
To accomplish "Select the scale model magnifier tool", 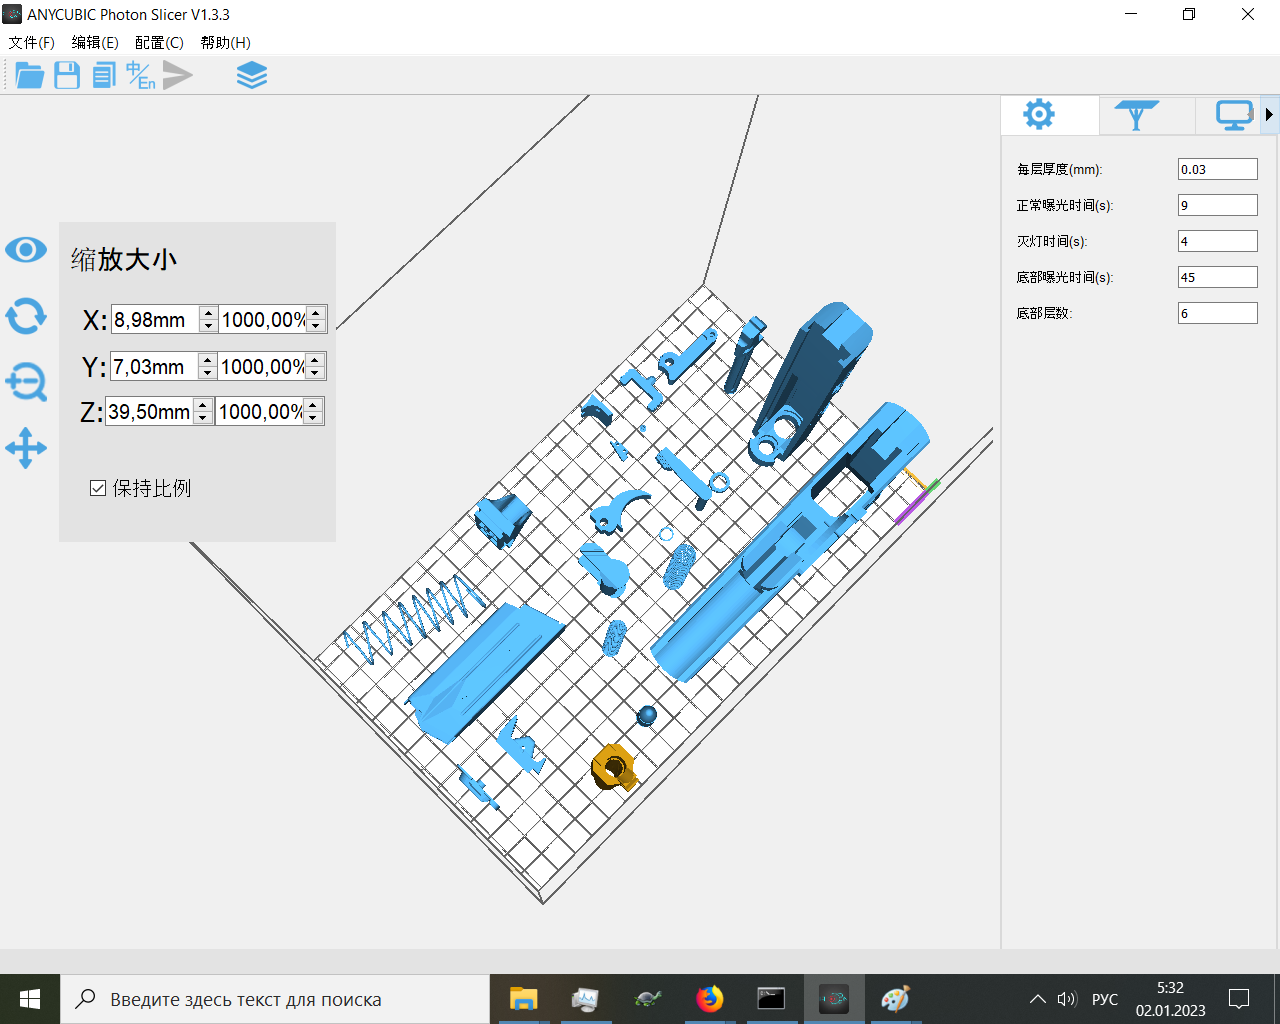I will pyautogui.click(x=26, y=382).
